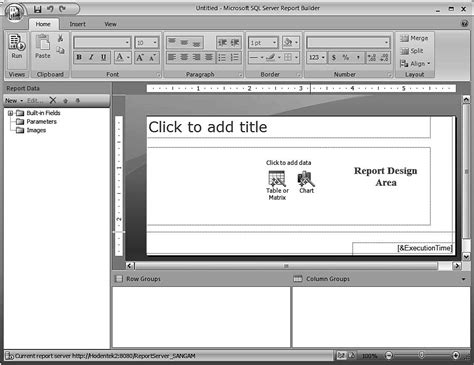Click the zoom slider handle
Viewport: 474px width, 365px height.
(421, 356)
